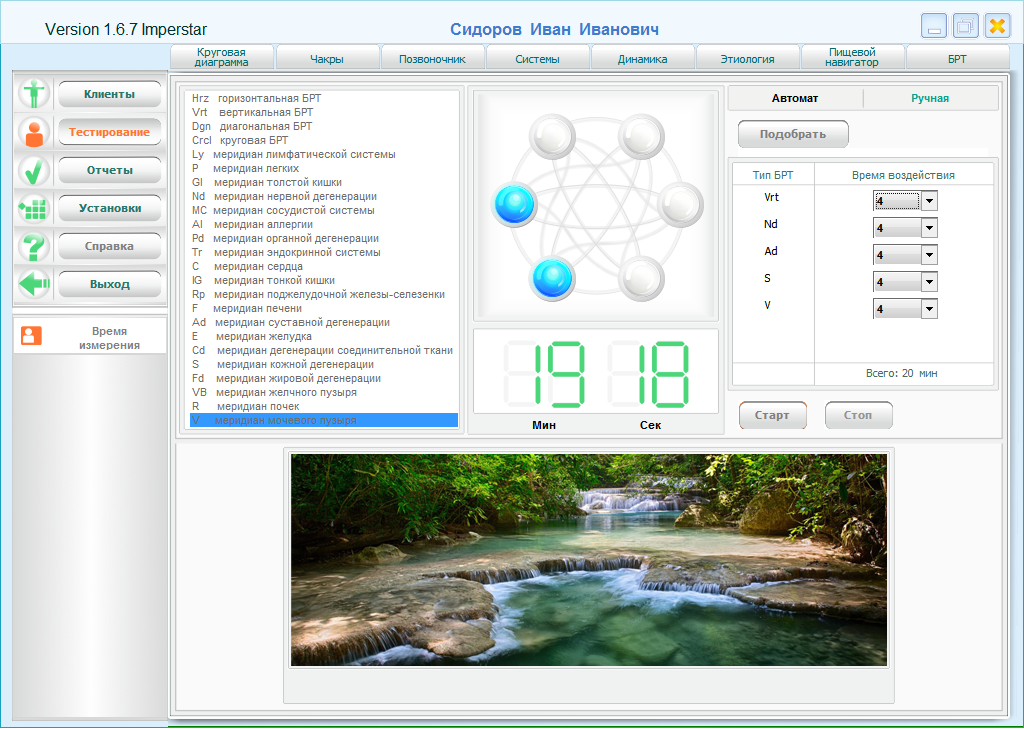Open the Позвоночник tab
Screen dimensions: 1024x729
click(x=432, y=57)
